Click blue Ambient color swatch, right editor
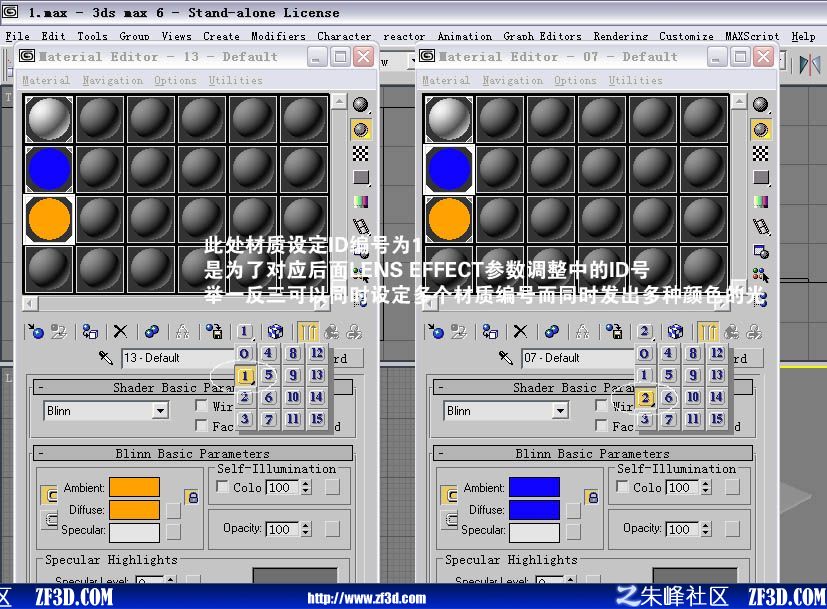 (534, 487)
